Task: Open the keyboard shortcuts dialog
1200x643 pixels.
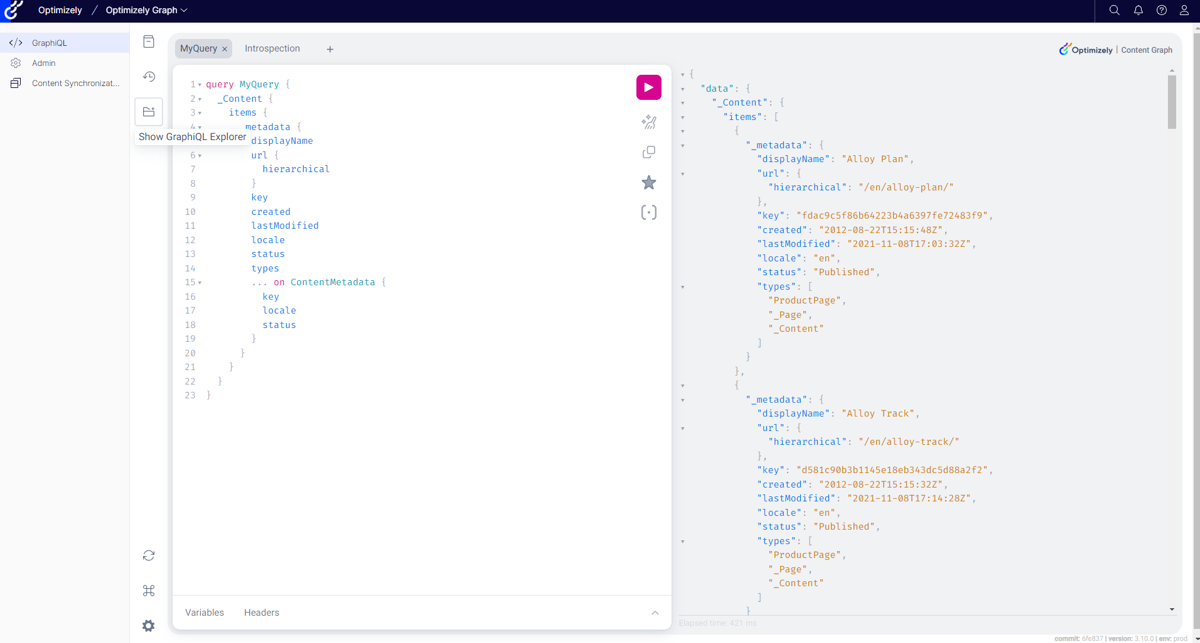Action: coord(148,590)
